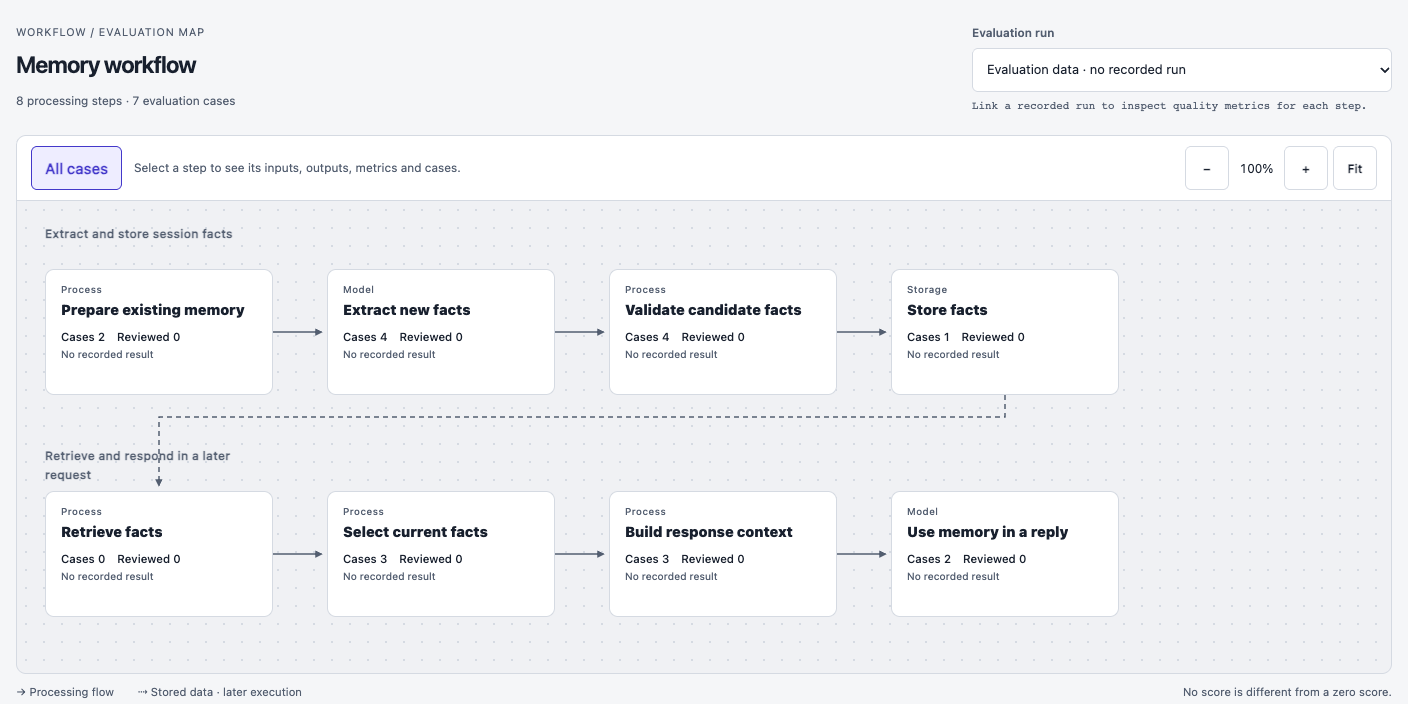Click the Fit view button
Screen dimensions: 1408x704
click(x=1355, y=168)
